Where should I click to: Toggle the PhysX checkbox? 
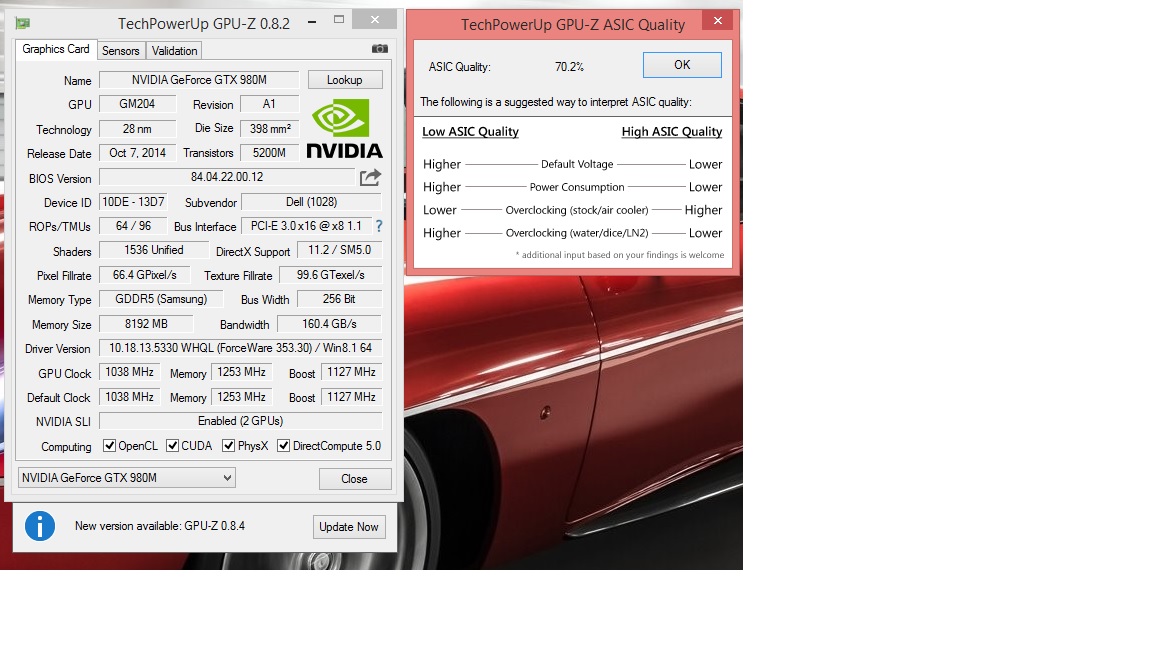[228, 446]
